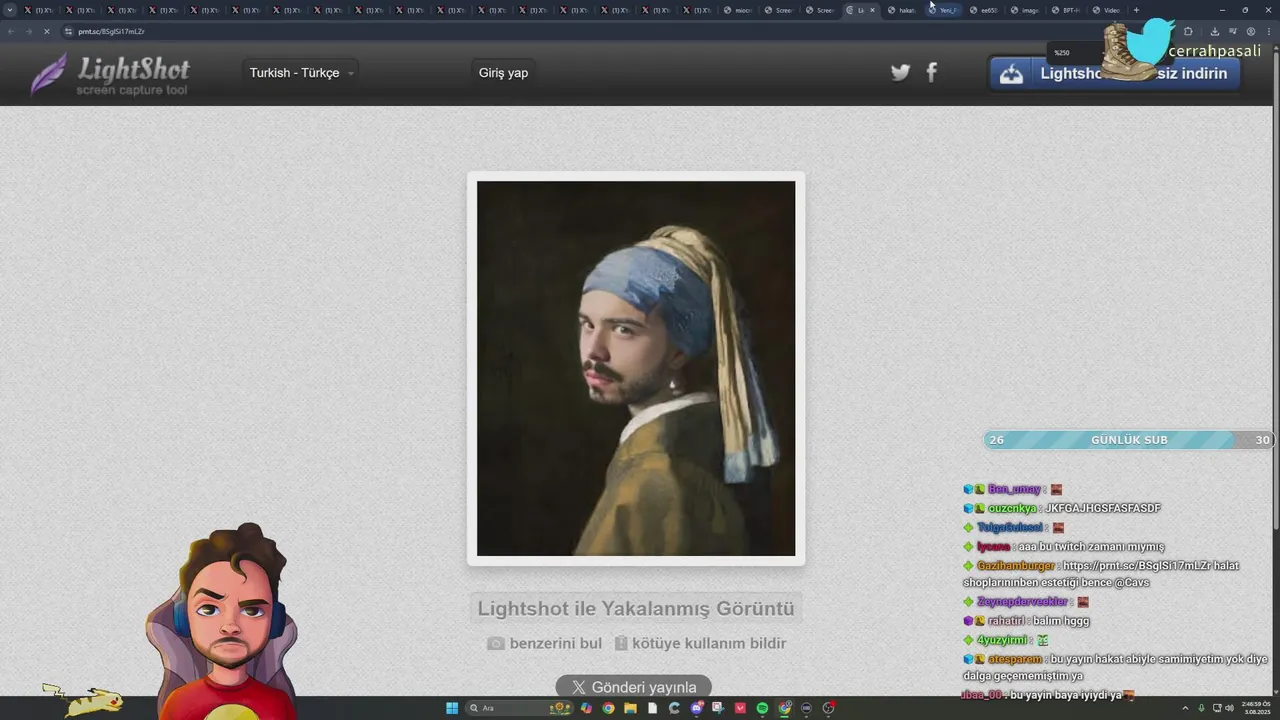1280x720 pixels.
Task: Click the microphone system tray icon
Action: pos(1201,708)
